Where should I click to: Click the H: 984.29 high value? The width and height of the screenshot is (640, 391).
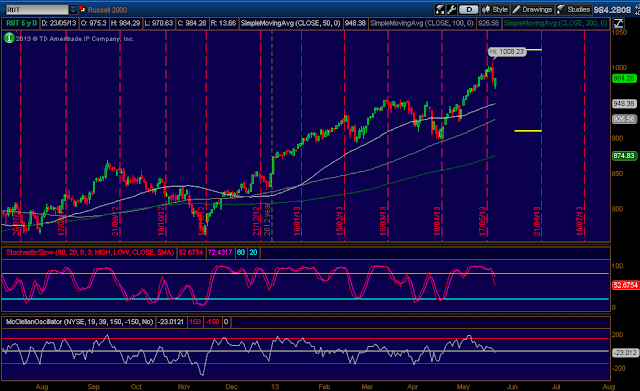125,23
